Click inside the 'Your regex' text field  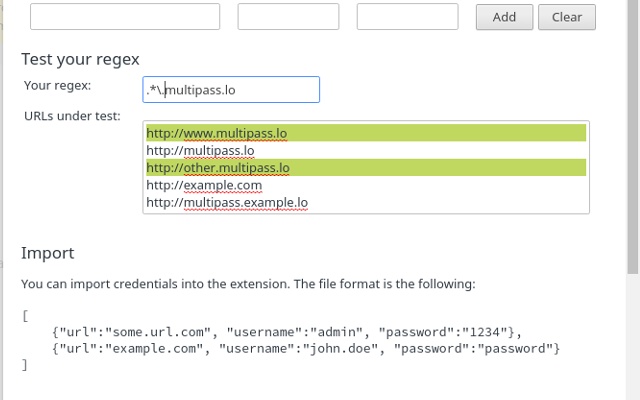click(230, 90)
